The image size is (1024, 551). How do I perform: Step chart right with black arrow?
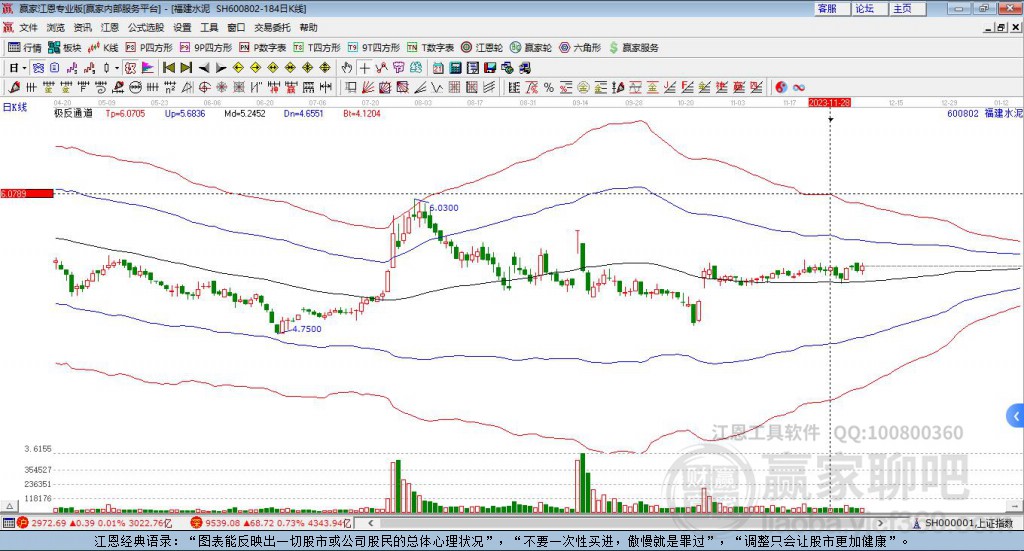[x=221, y=68]
